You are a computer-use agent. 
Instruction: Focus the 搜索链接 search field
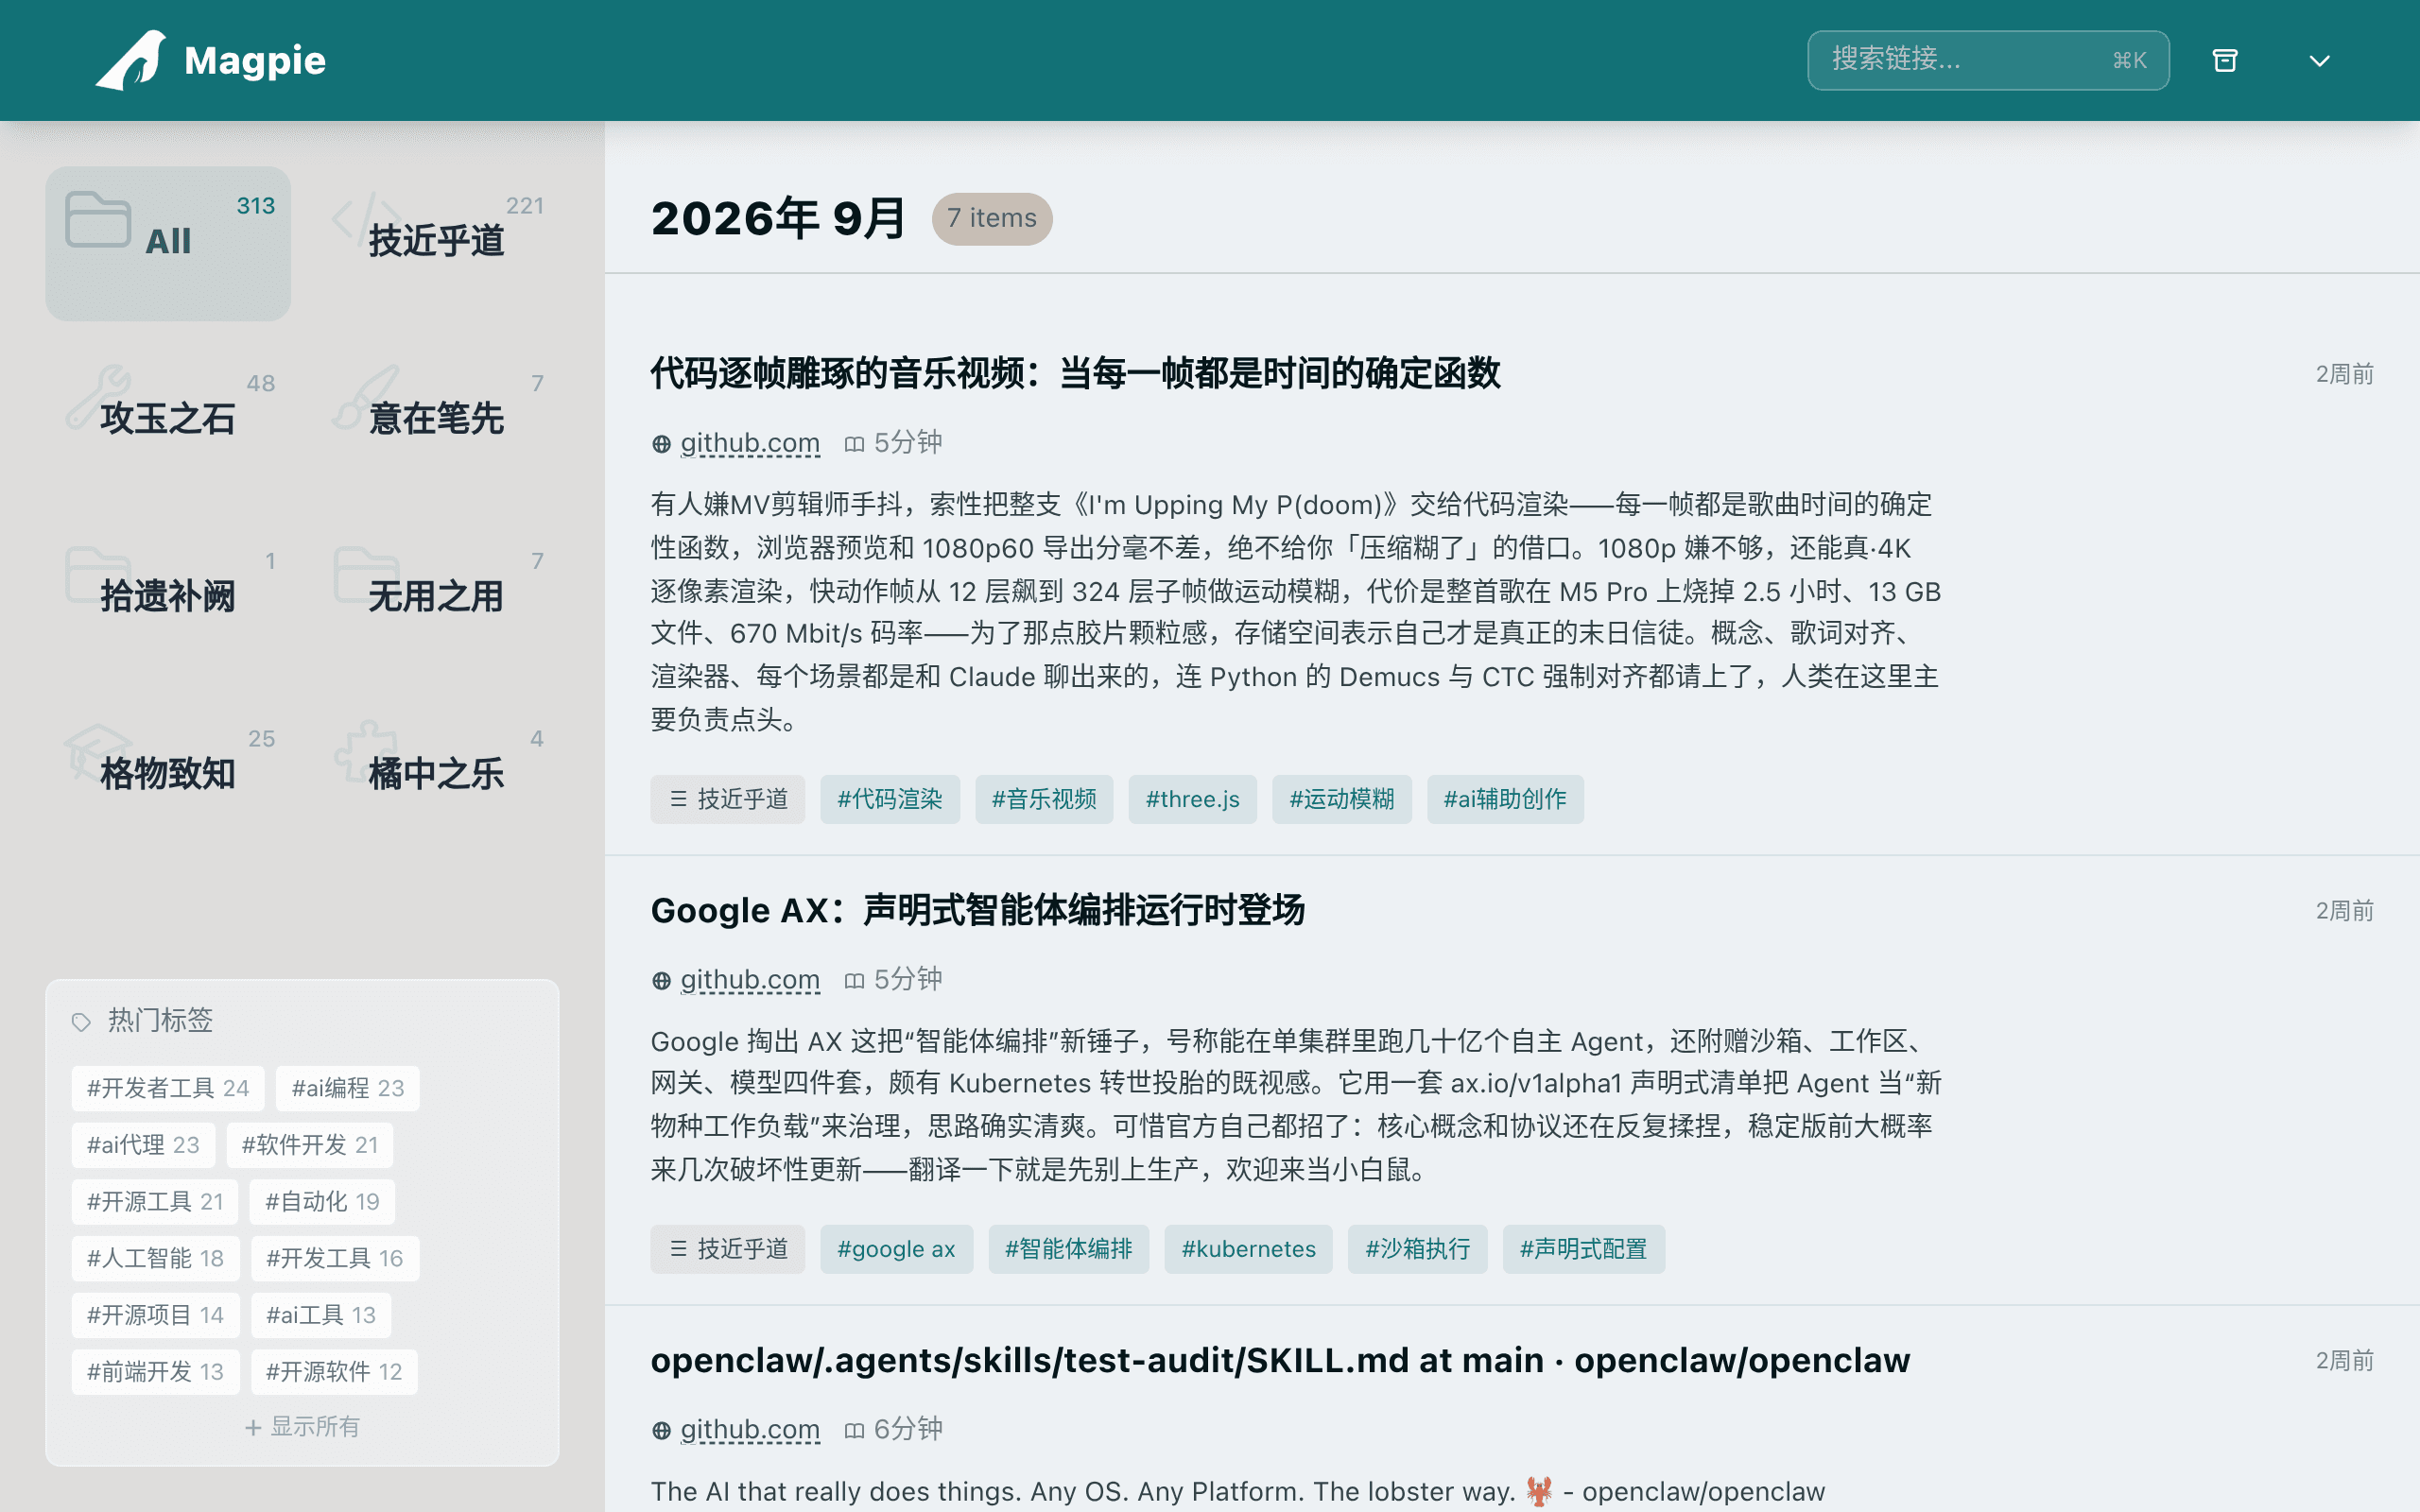point(1987,60)
